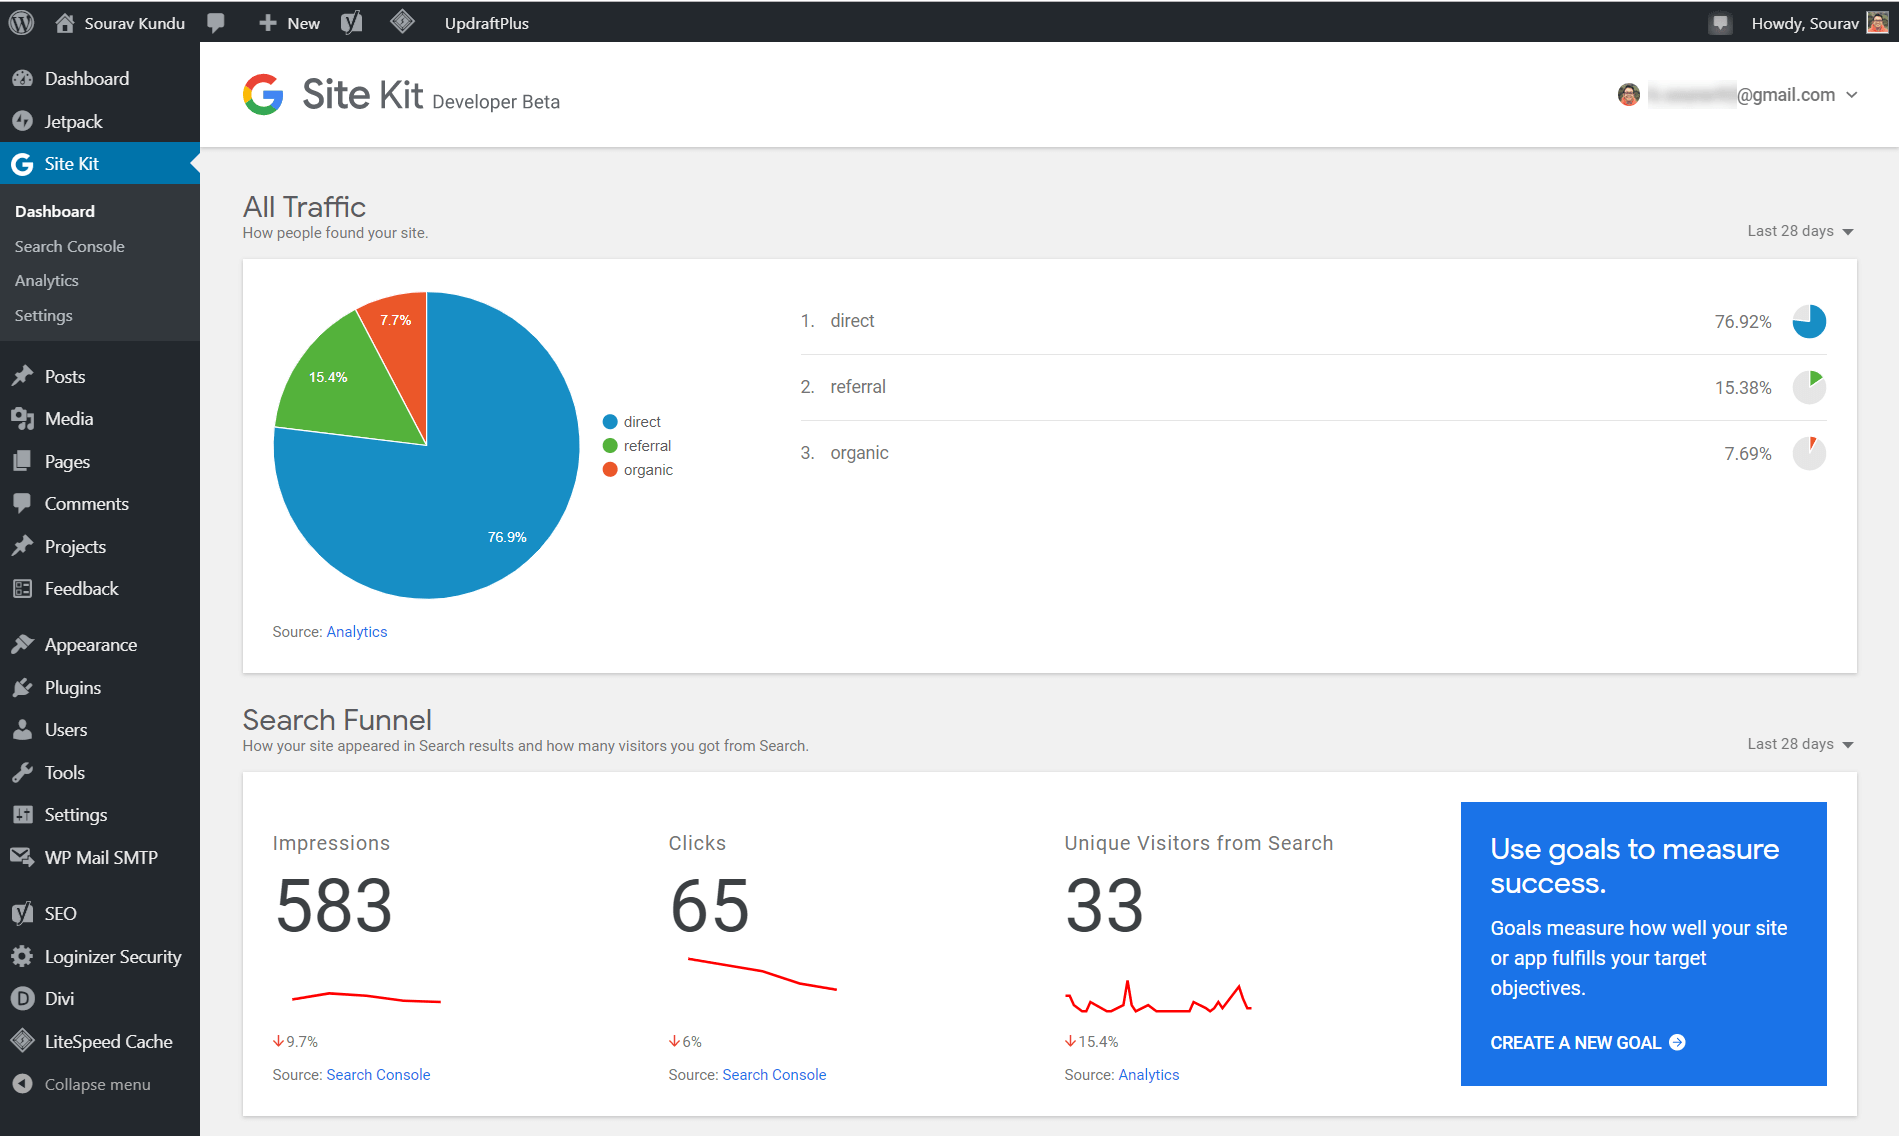This screenshot has width=1899, height=1136.
Task: Click the mini pie chart for direct row
Action: pyautogui.click(x=1809, y=321)
